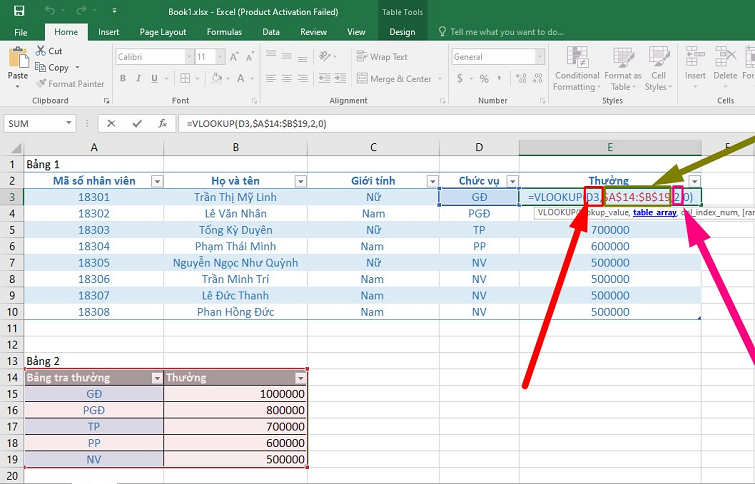Click the Undo arrow icon

click(x=50, y=11)
